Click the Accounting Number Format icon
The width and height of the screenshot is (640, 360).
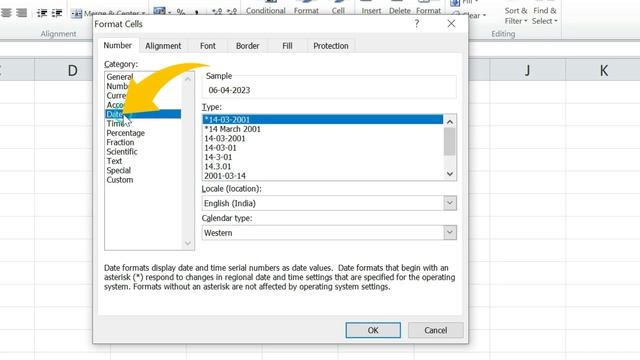tap(160, 11)
